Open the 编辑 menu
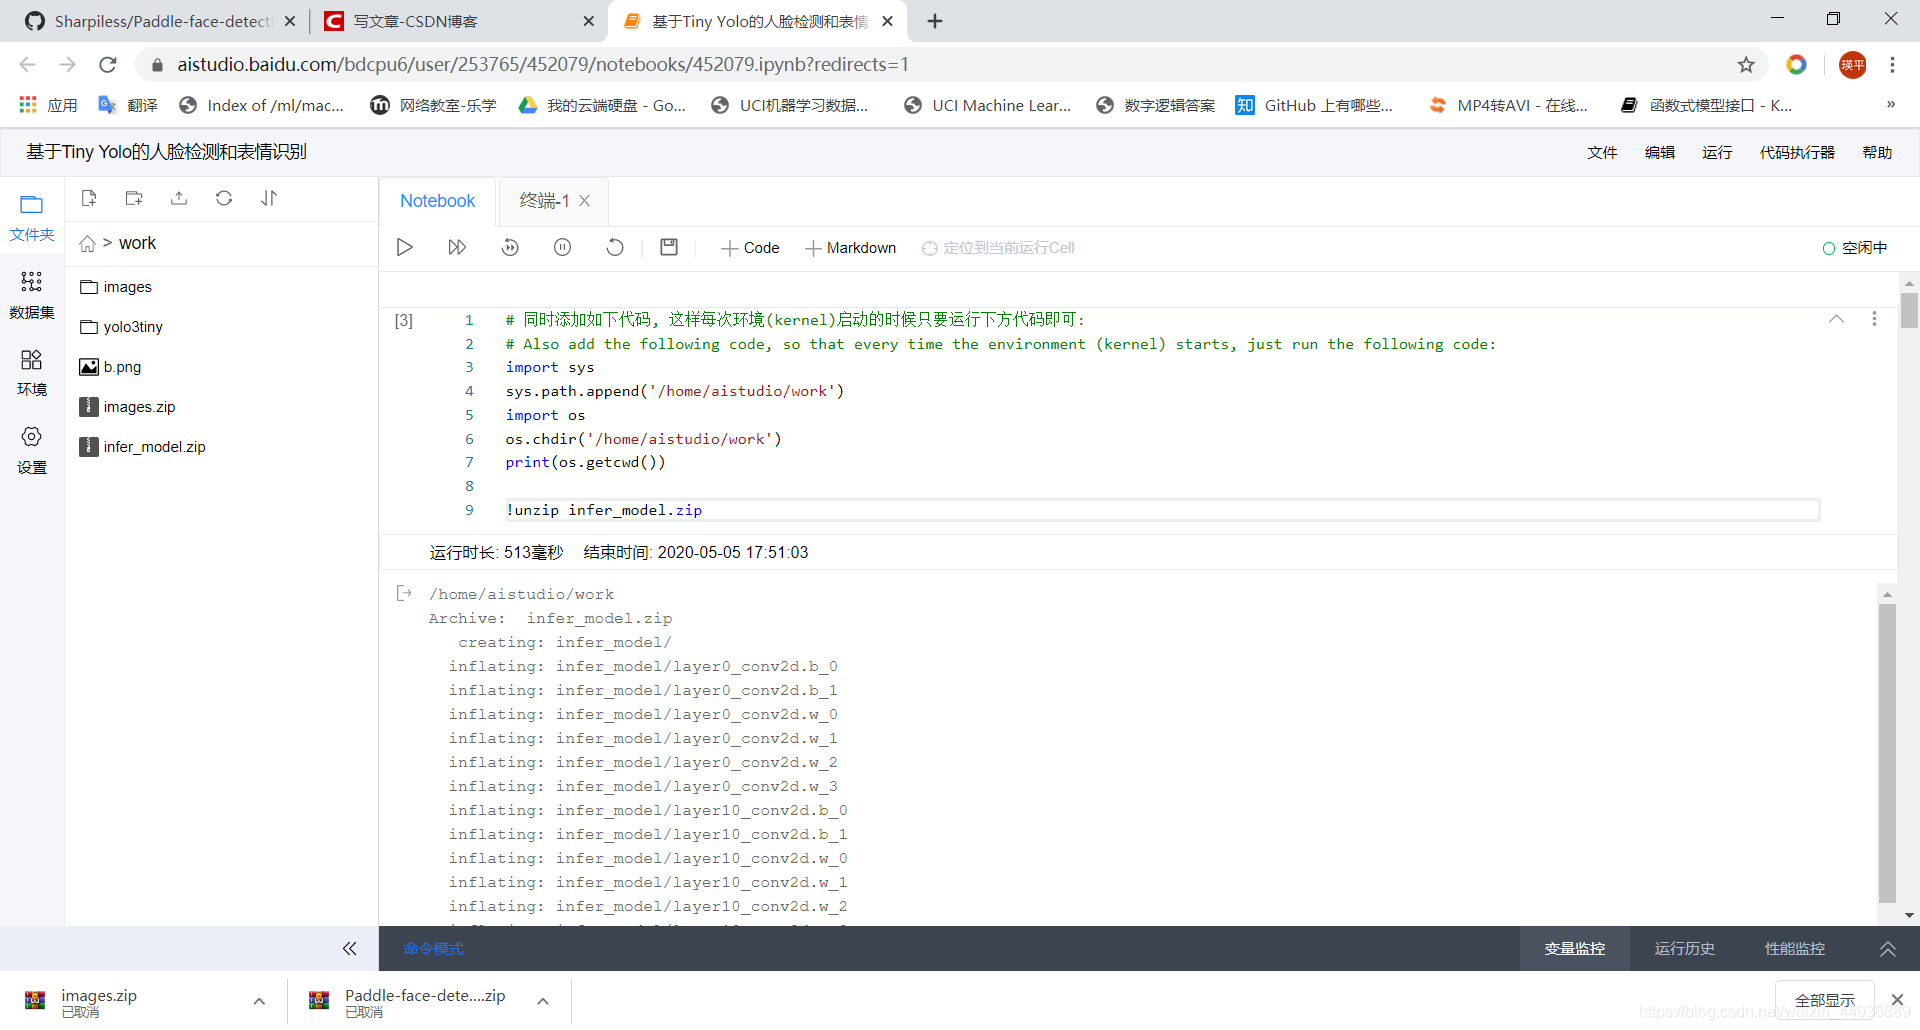The image size is (1920, 1030). tap(1660, 153)
